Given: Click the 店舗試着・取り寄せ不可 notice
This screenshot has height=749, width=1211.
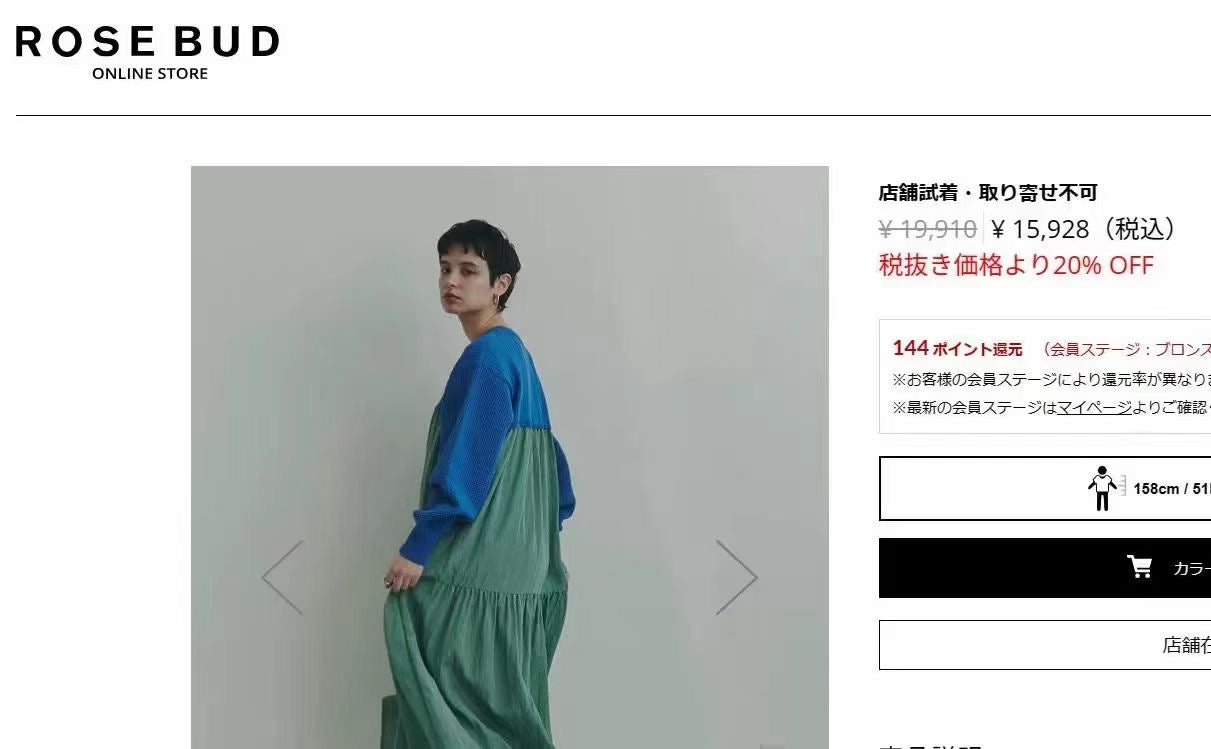Looking at the screenshot, I should [988, 192].
